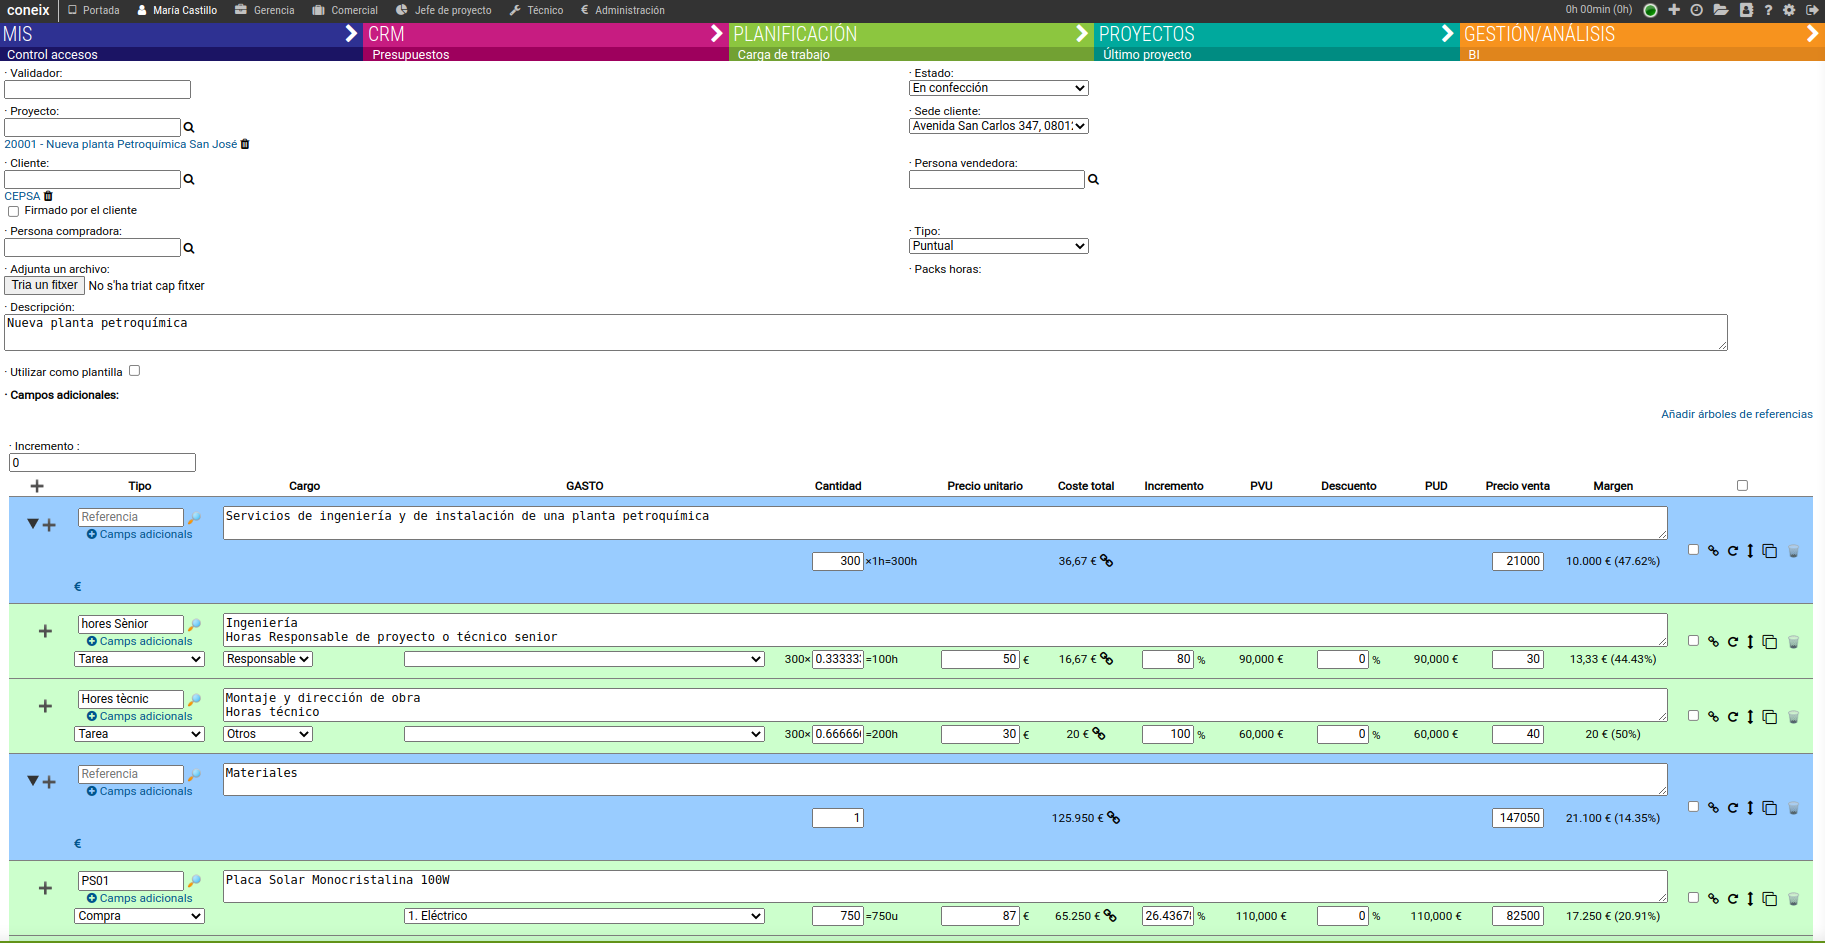Viewport: 1825px width, 943px height.
Task: Duplicate the Placa Solar Monocristalina row
Action: pyautogui.click(x=1770, y=899)
